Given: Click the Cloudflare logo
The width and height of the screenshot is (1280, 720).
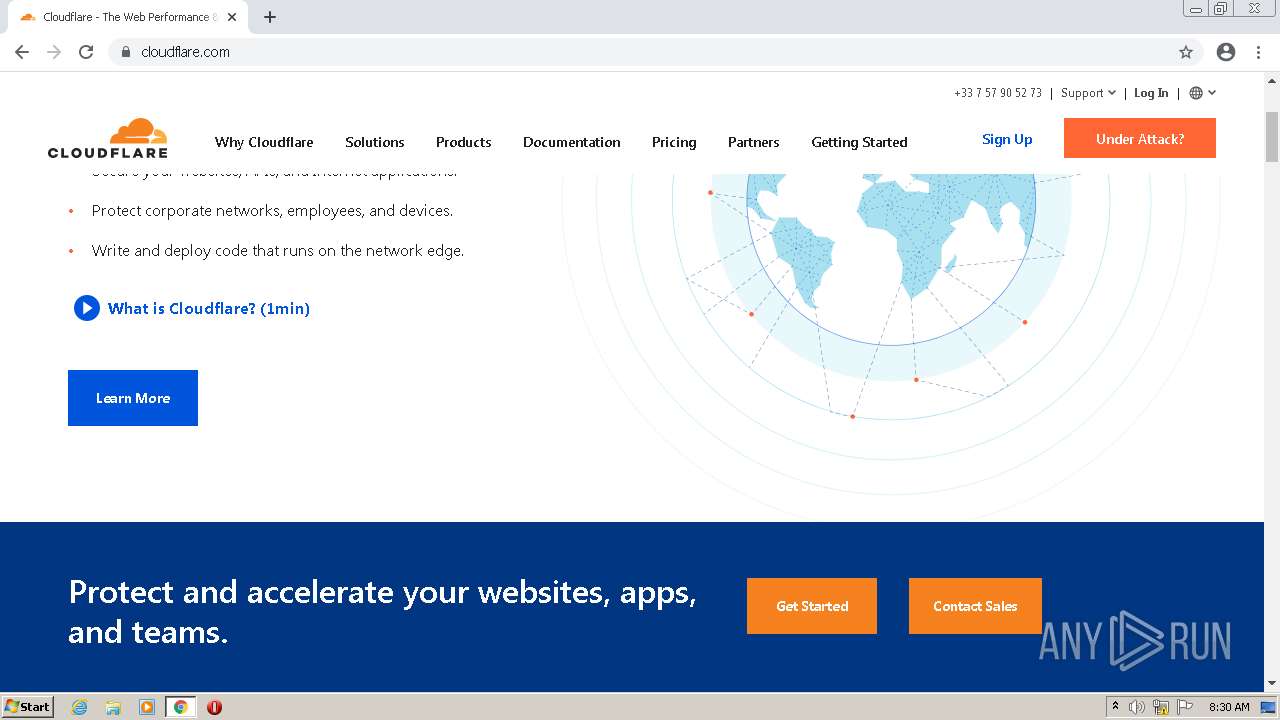Looking at the screenshot, I should pos(108,138).
